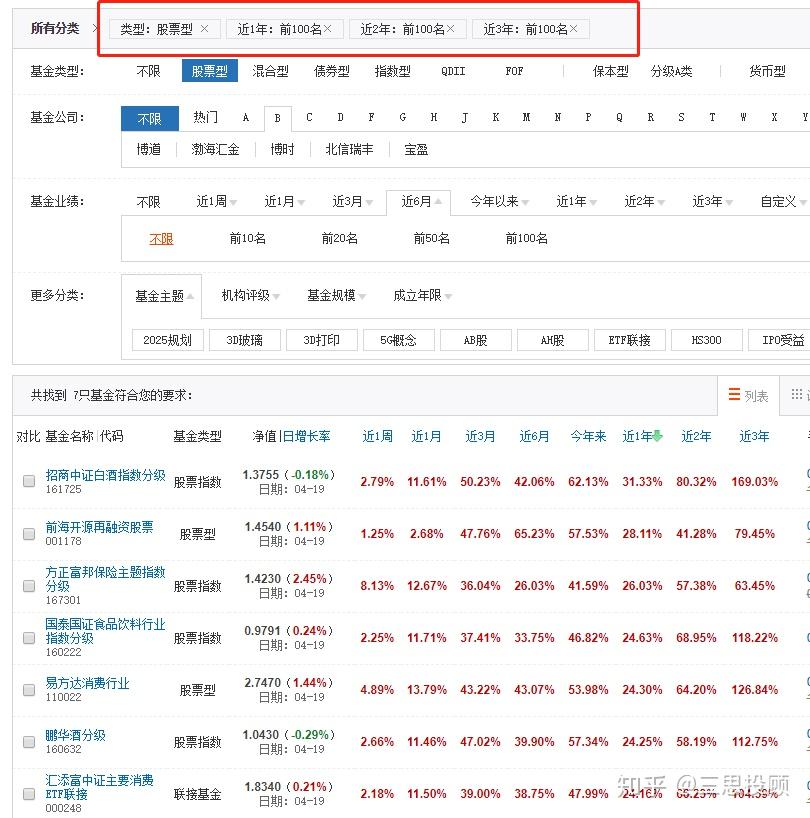This screenshot has height=818, width=810.
Task: Tick compare checkbox for 方正富邦保险主题指数分级
Action: (29, 586)
